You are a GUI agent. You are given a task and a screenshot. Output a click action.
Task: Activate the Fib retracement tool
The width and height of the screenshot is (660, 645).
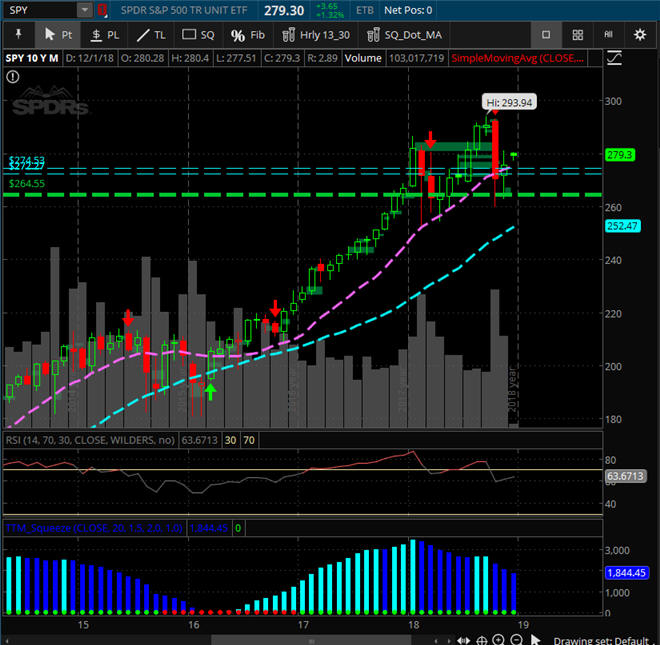[x=247, y=34]
